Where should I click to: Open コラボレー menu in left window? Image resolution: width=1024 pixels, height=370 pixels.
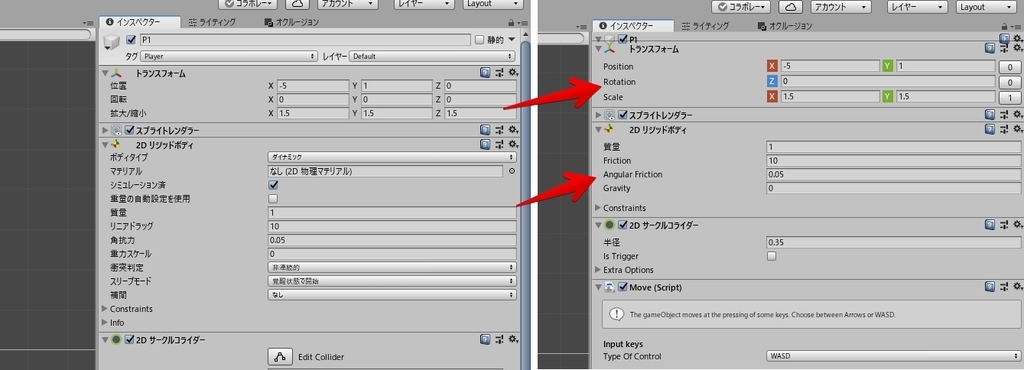point(248,4)
